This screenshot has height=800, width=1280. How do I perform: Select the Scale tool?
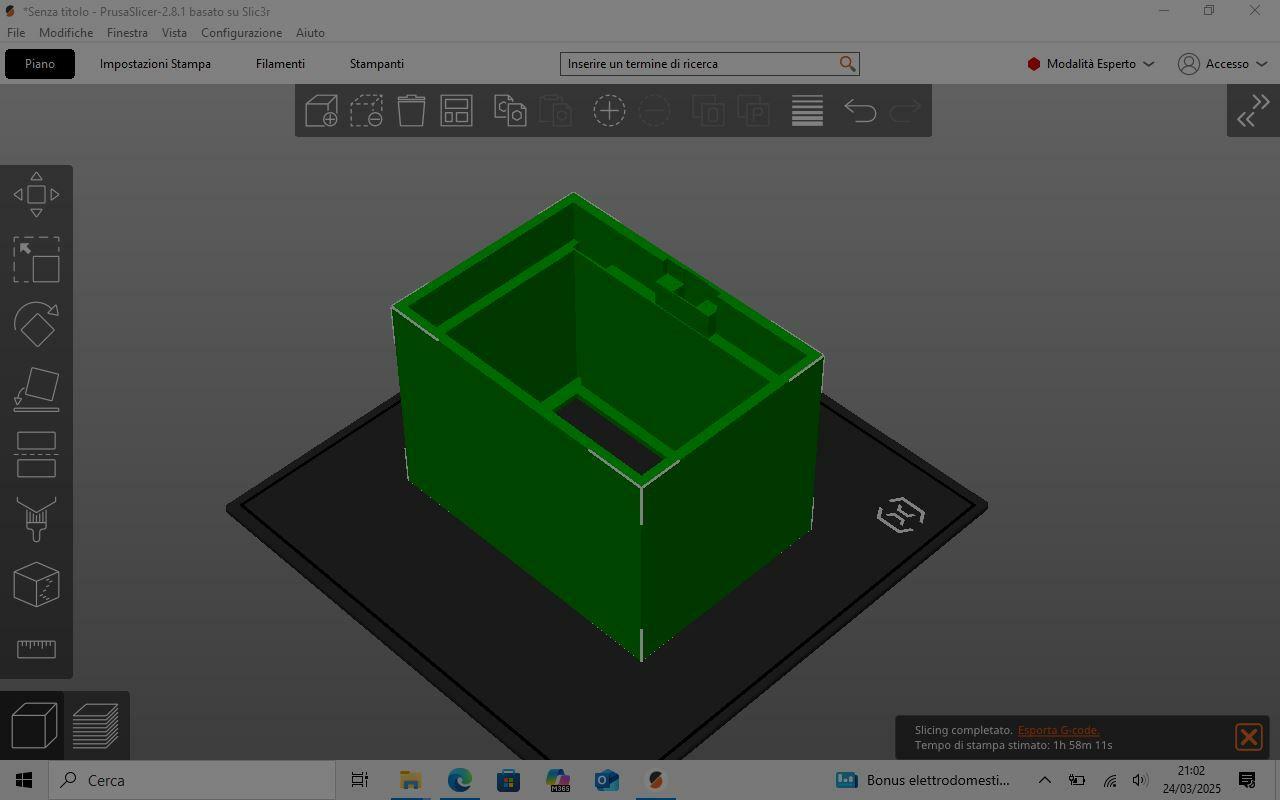coord(36,260)
